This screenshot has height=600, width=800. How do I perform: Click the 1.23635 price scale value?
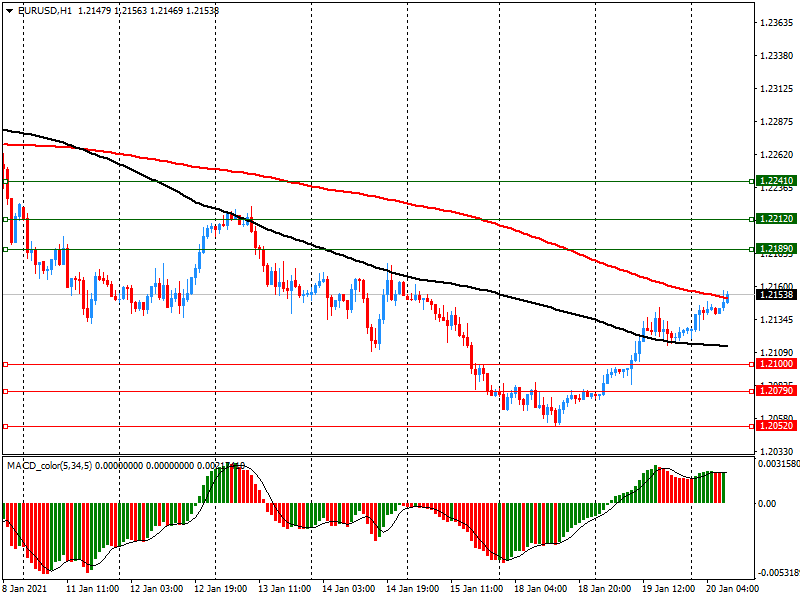pyautogui.click(x=777, y=22)
